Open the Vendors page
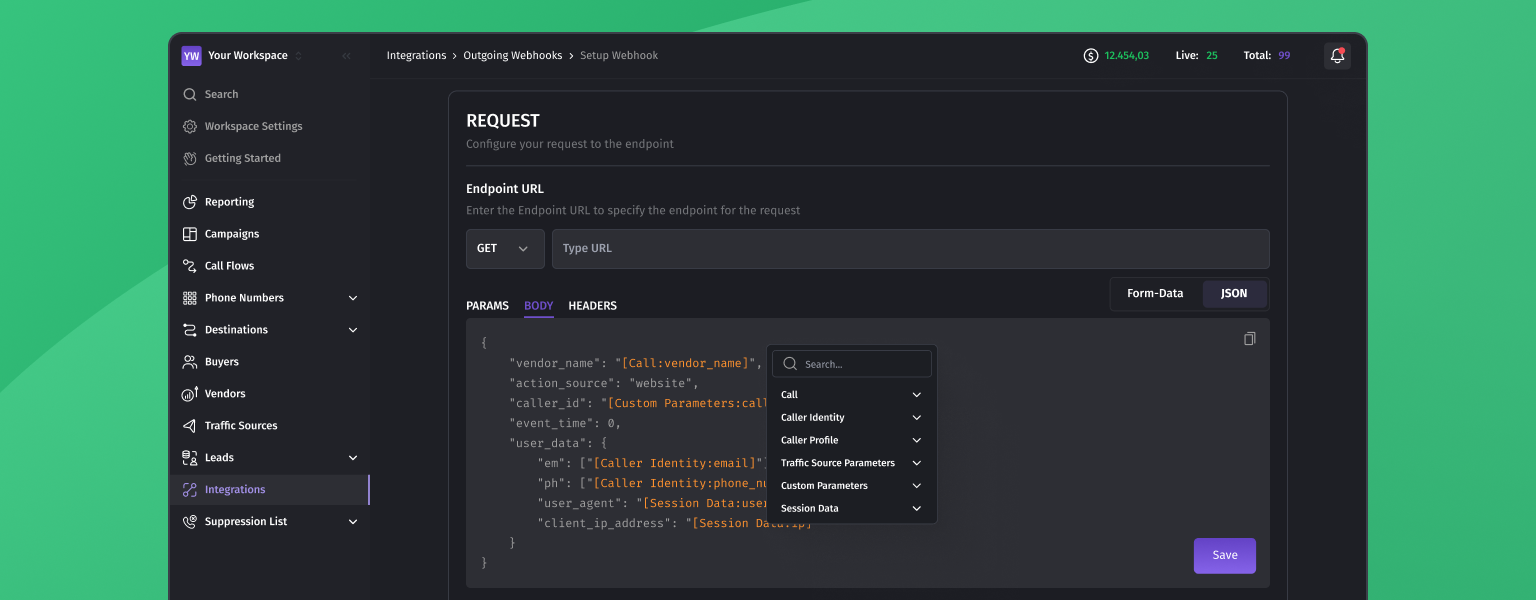 pos(224,394)
